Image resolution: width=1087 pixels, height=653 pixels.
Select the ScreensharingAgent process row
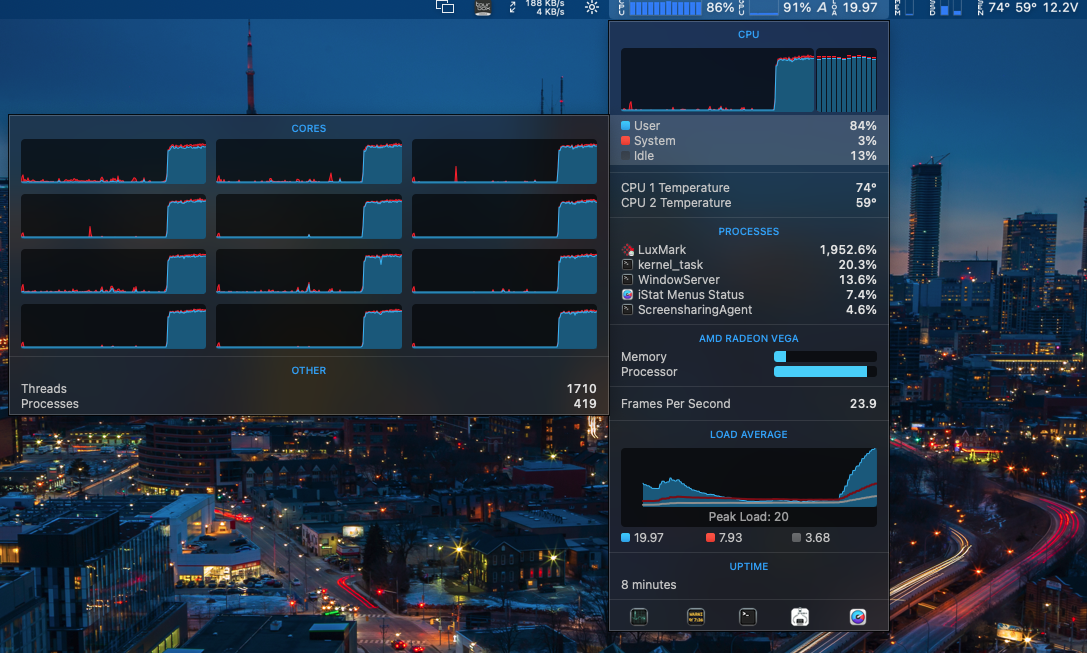749,310
